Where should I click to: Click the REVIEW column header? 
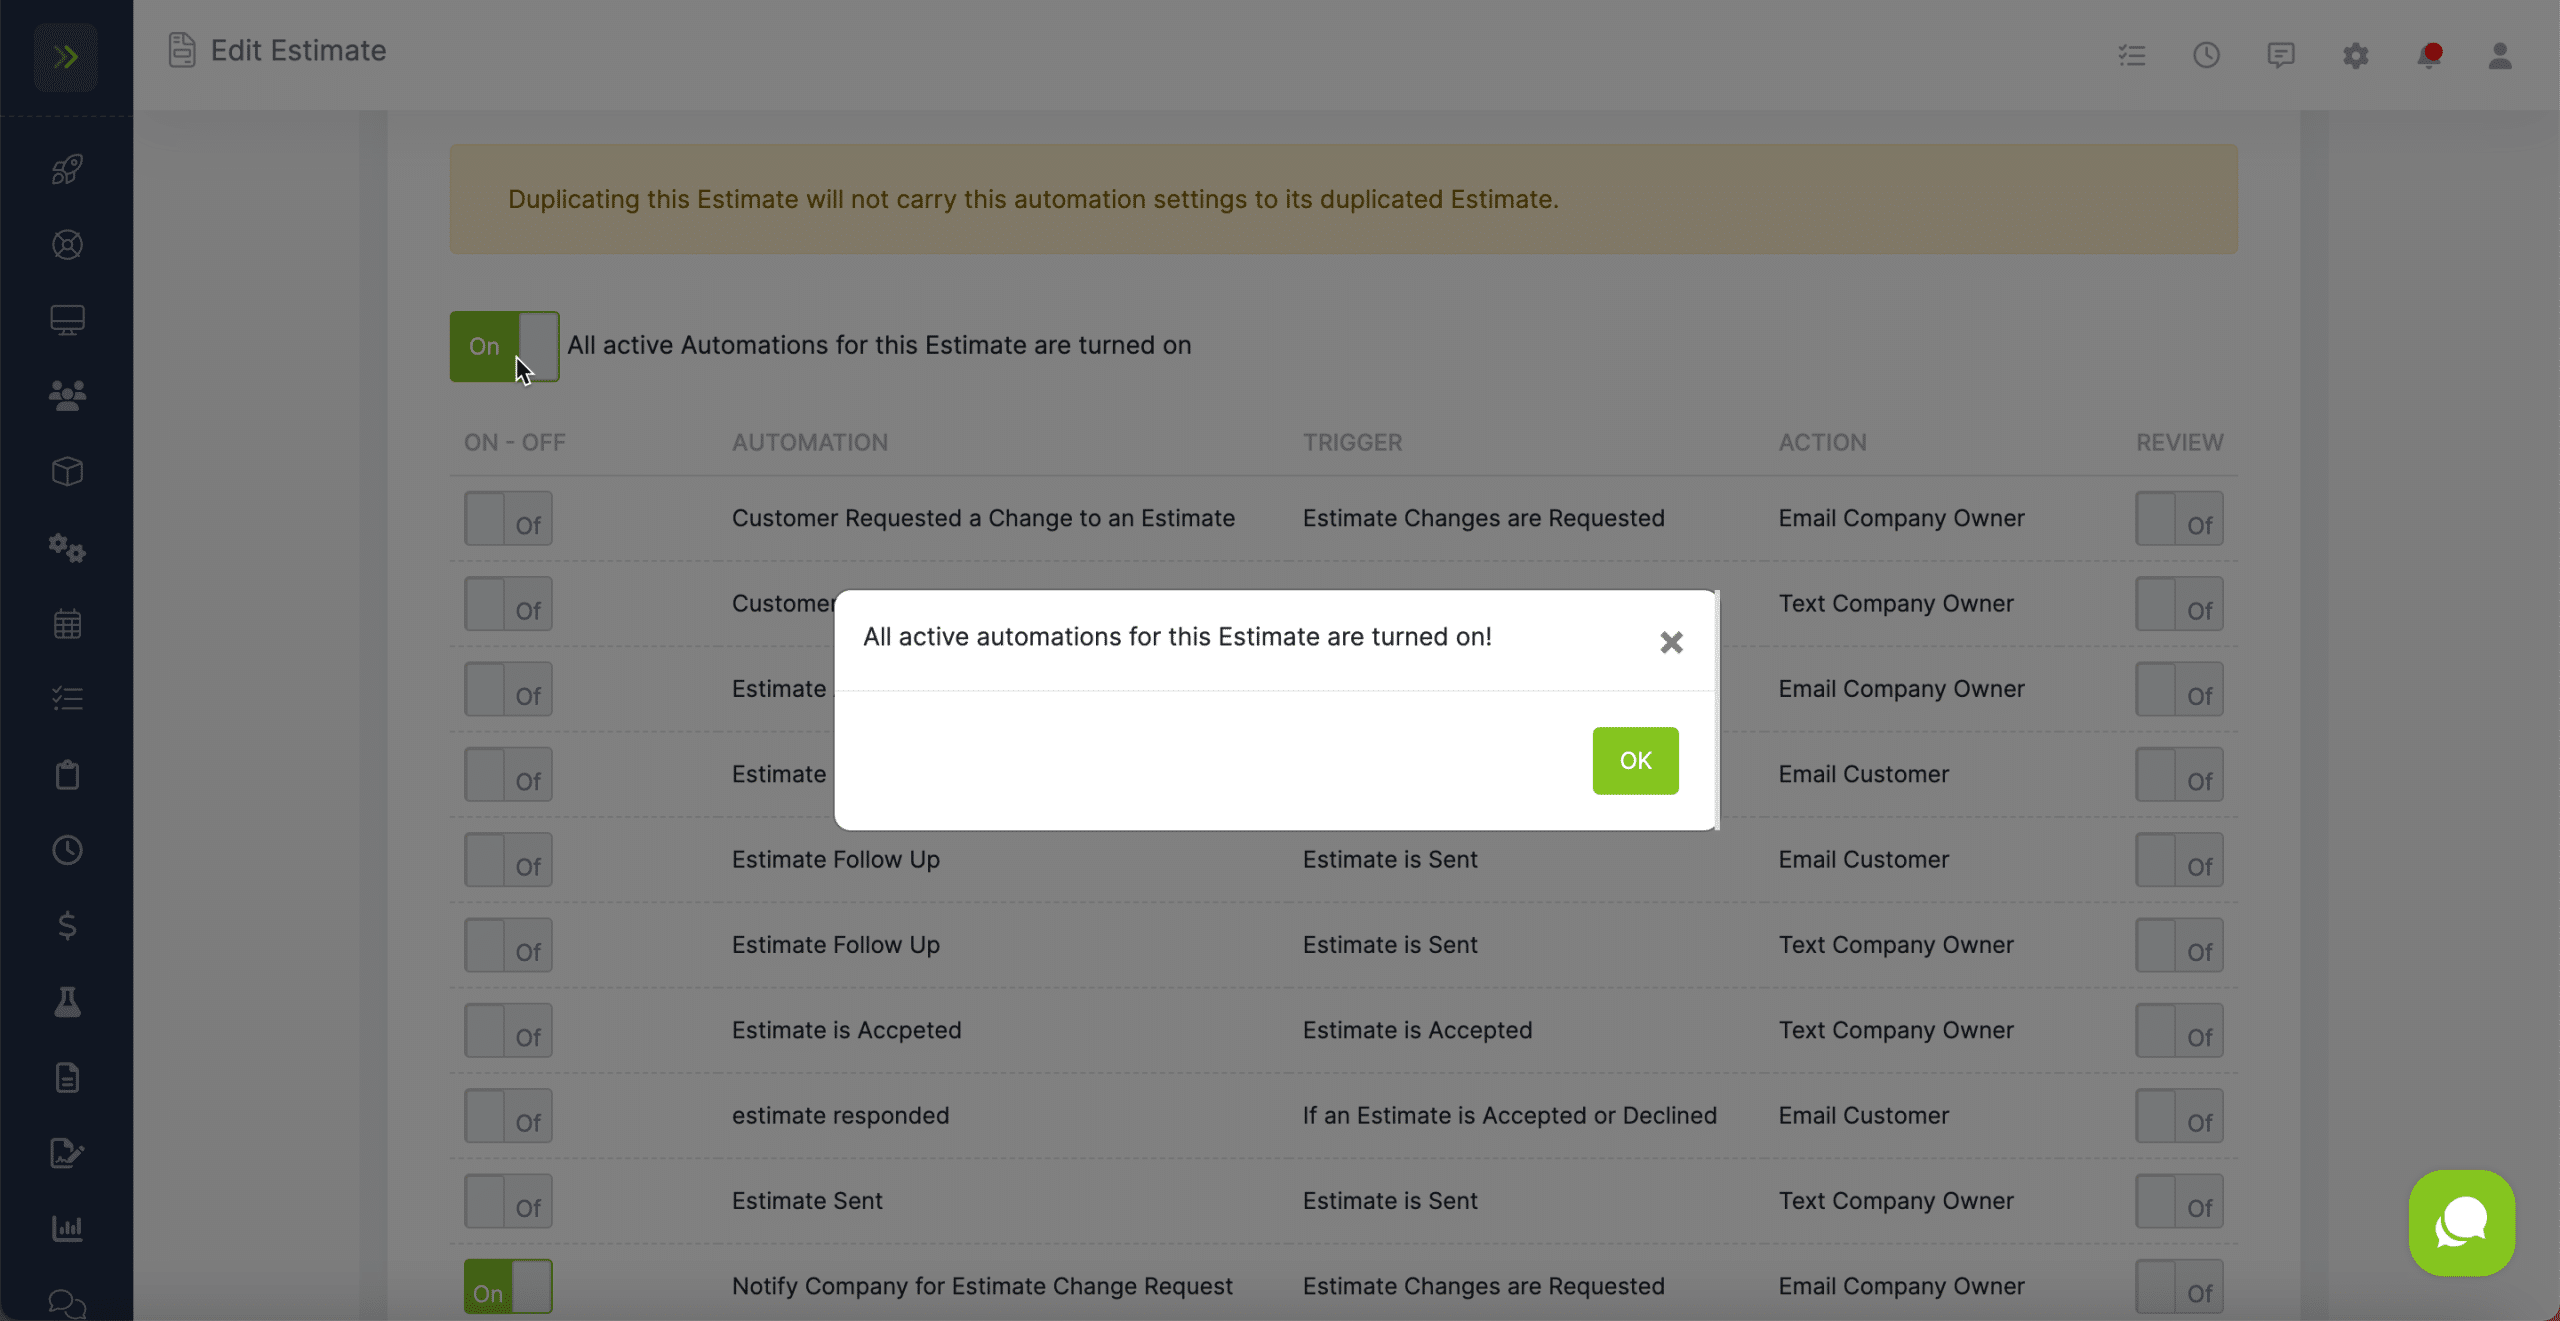2179,442
